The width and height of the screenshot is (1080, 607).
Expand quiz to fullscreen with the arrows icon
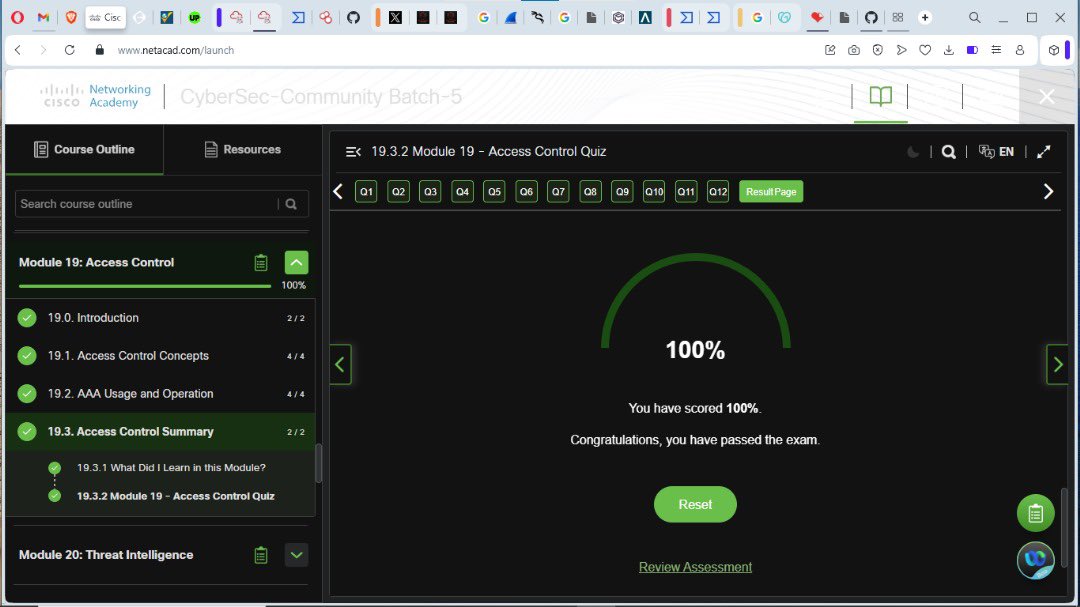tap(1043, 151)
